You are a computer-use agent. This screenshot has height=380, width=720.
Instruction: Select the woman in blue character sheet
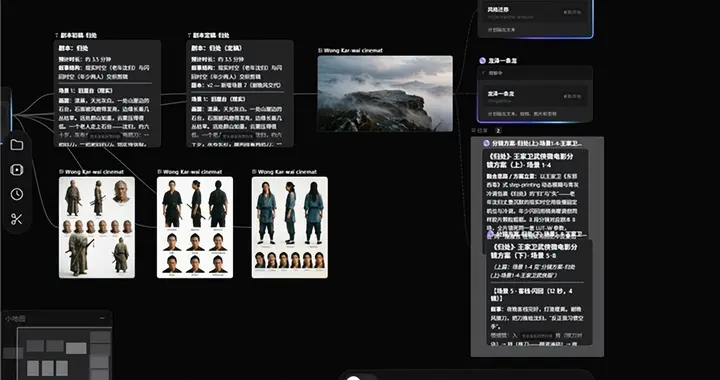tap(290, 227)
